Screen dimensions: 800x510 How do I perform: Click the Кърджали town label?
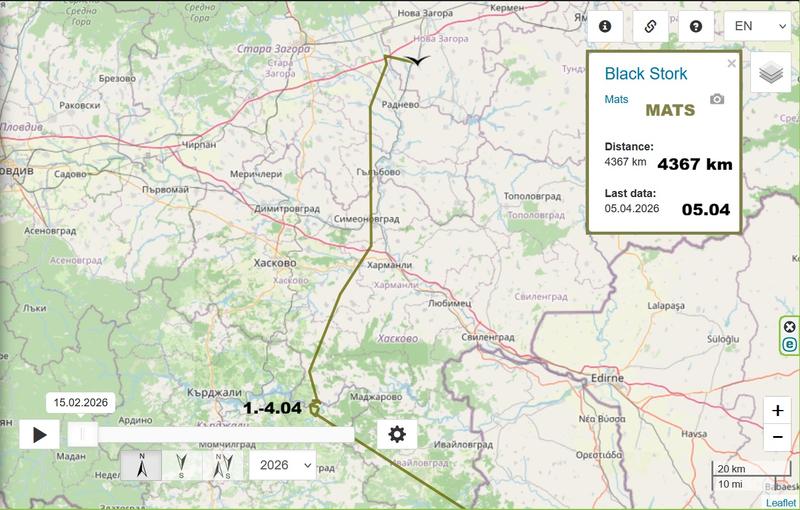[x=214, y=393]
